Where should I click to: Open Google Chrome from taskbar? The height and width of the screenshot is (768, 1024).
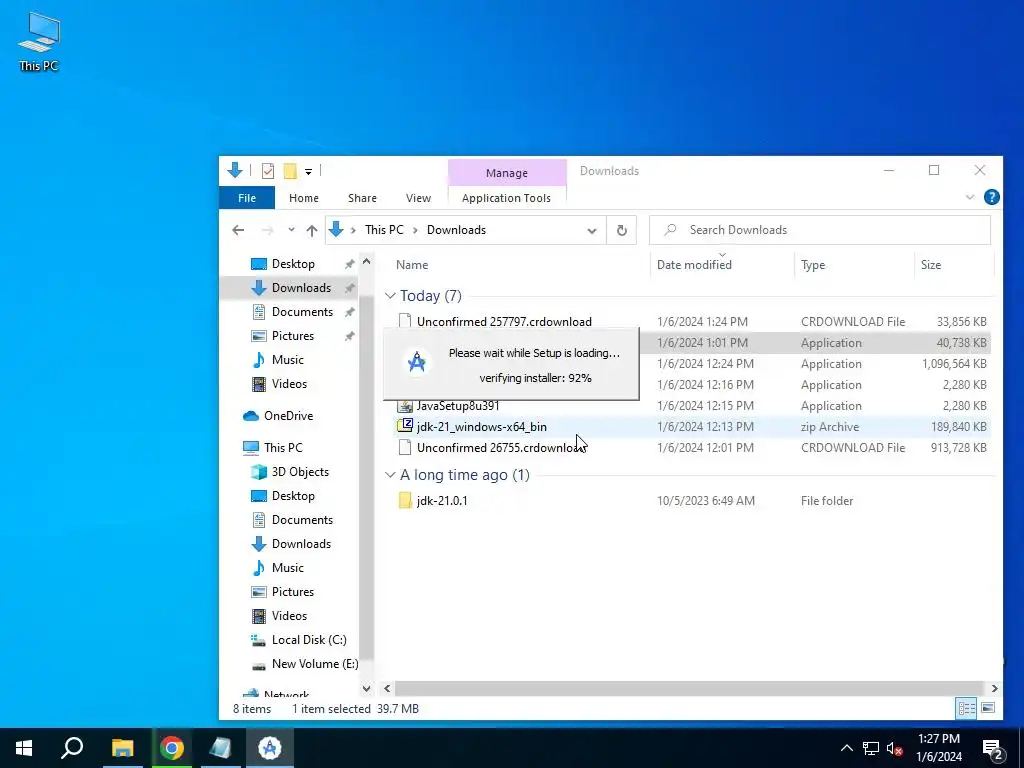click(172, 748)
